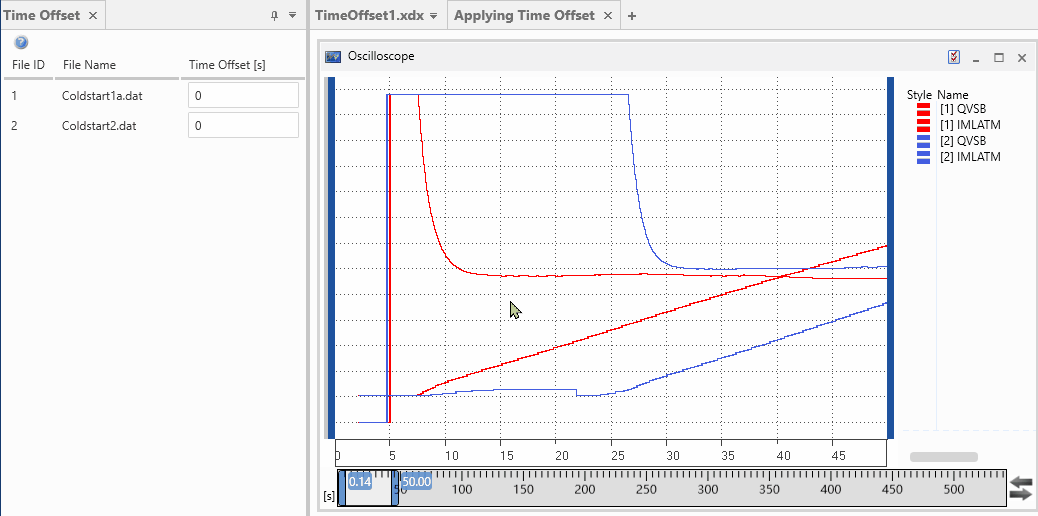Pin the Time Offset panel
1038x516 pixels.
[275, 16]
